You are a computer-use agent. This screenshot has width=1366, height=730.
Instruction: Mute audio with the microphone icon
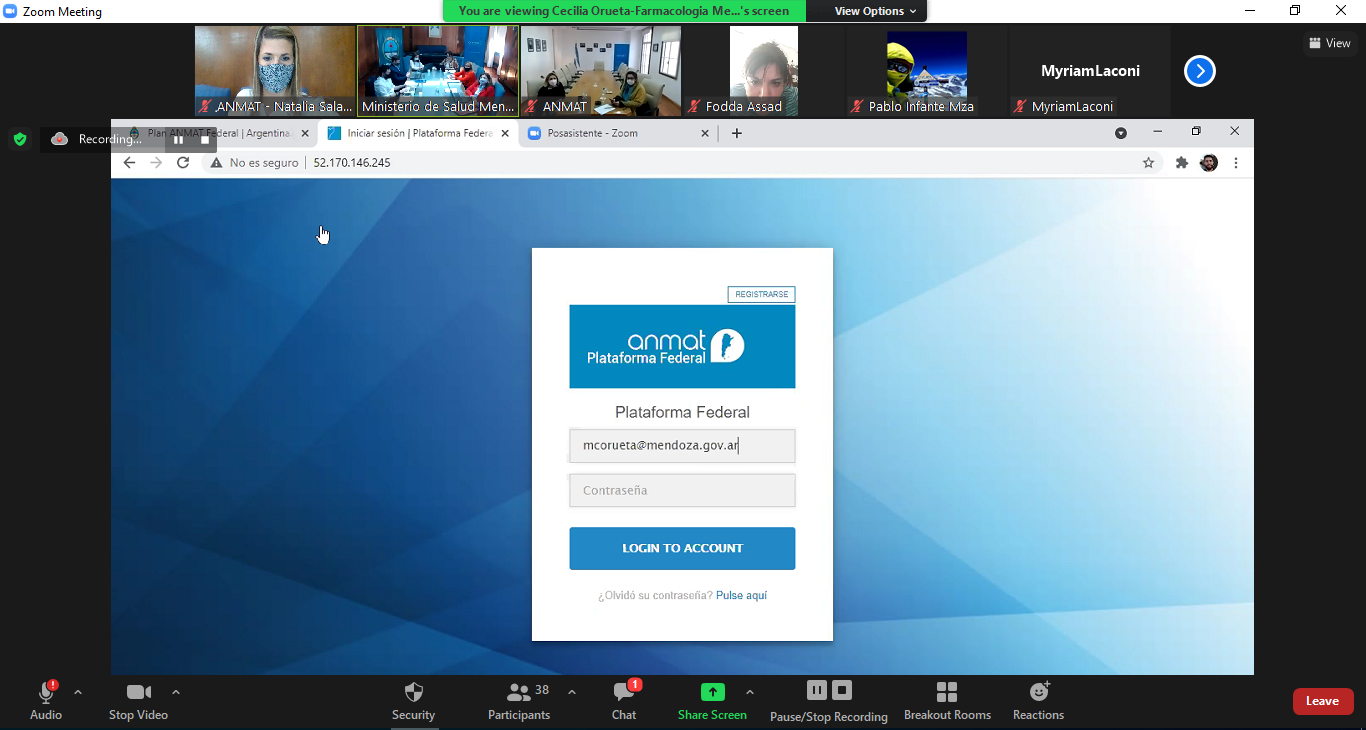point(46,693)
